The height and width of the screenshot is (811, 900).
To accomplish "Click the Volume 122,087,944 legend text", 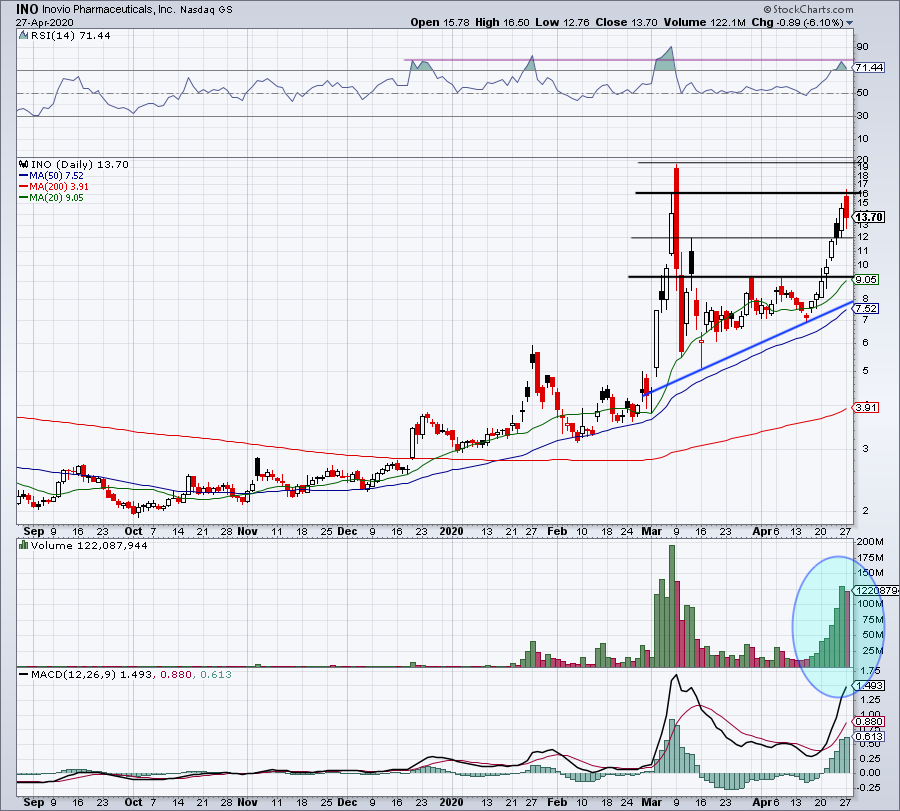I will coord(89,545).
